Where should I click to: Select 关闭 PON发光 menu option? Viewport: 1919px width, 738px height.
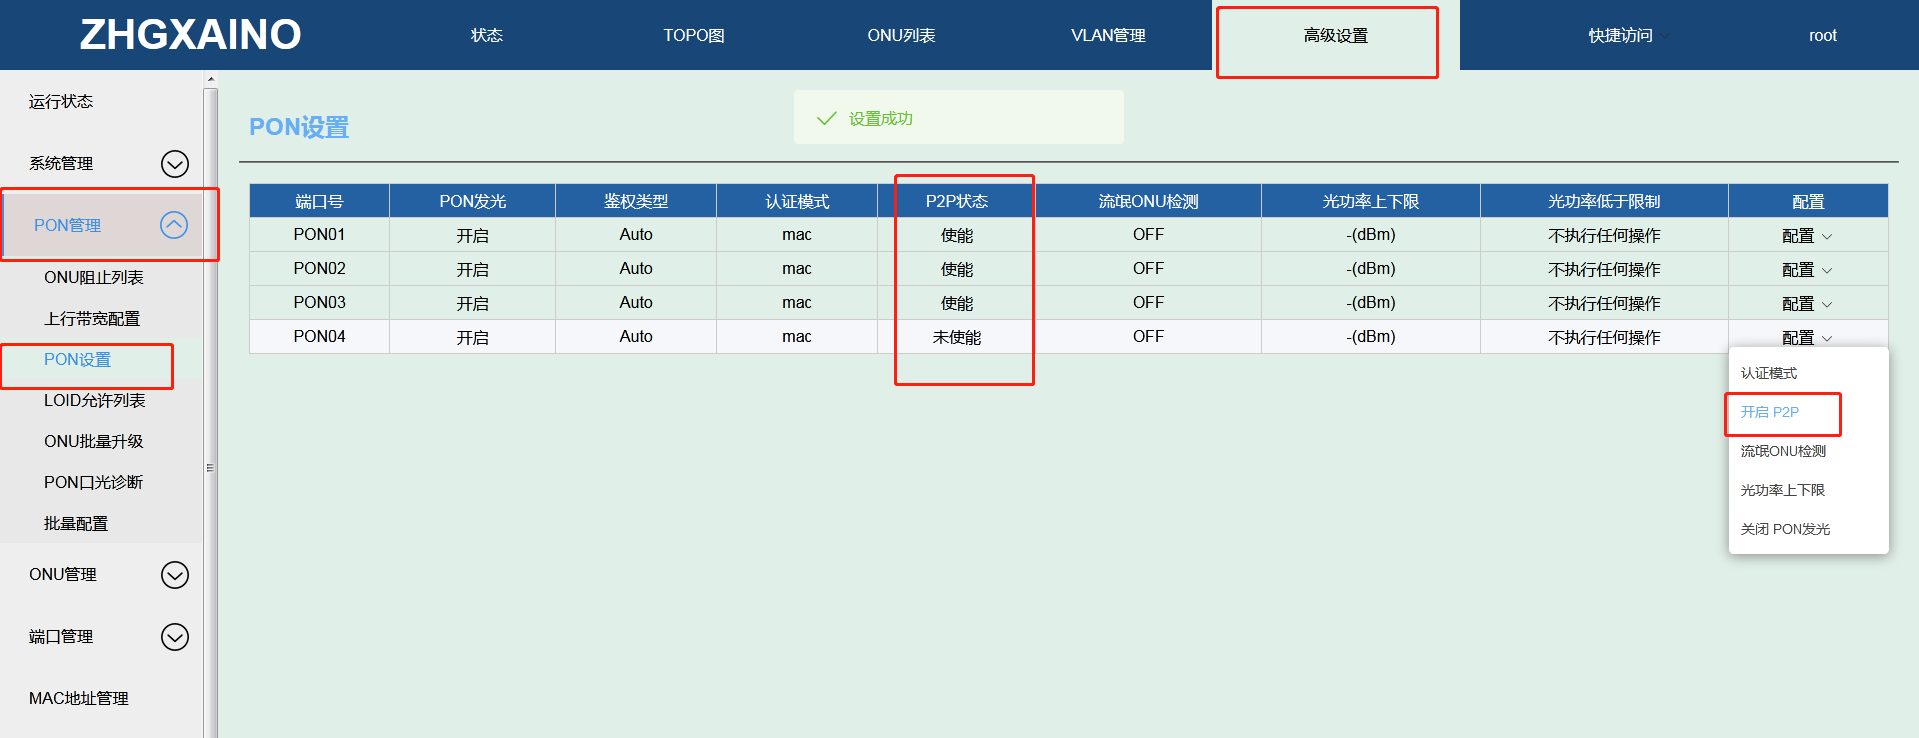[x=1784, y=529]
